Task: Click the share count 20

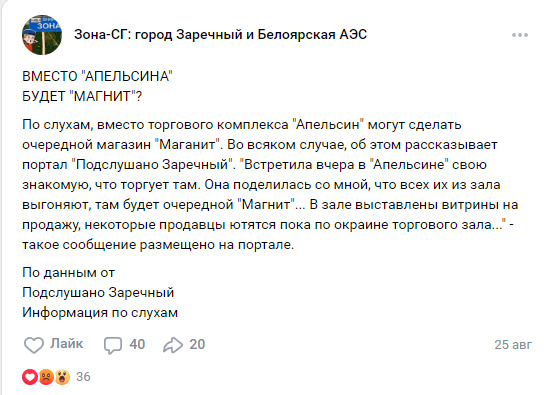Action: tap(197, 344)
